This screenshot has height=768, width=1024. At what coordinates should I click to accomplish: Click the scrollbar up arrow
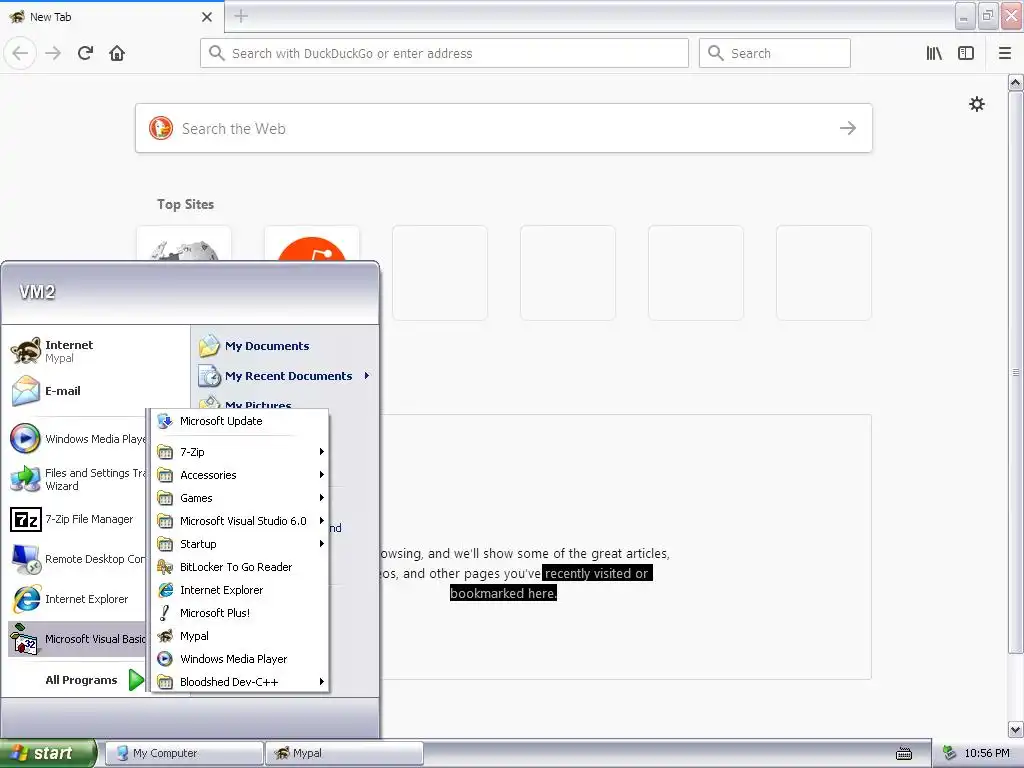[1016, 82]
